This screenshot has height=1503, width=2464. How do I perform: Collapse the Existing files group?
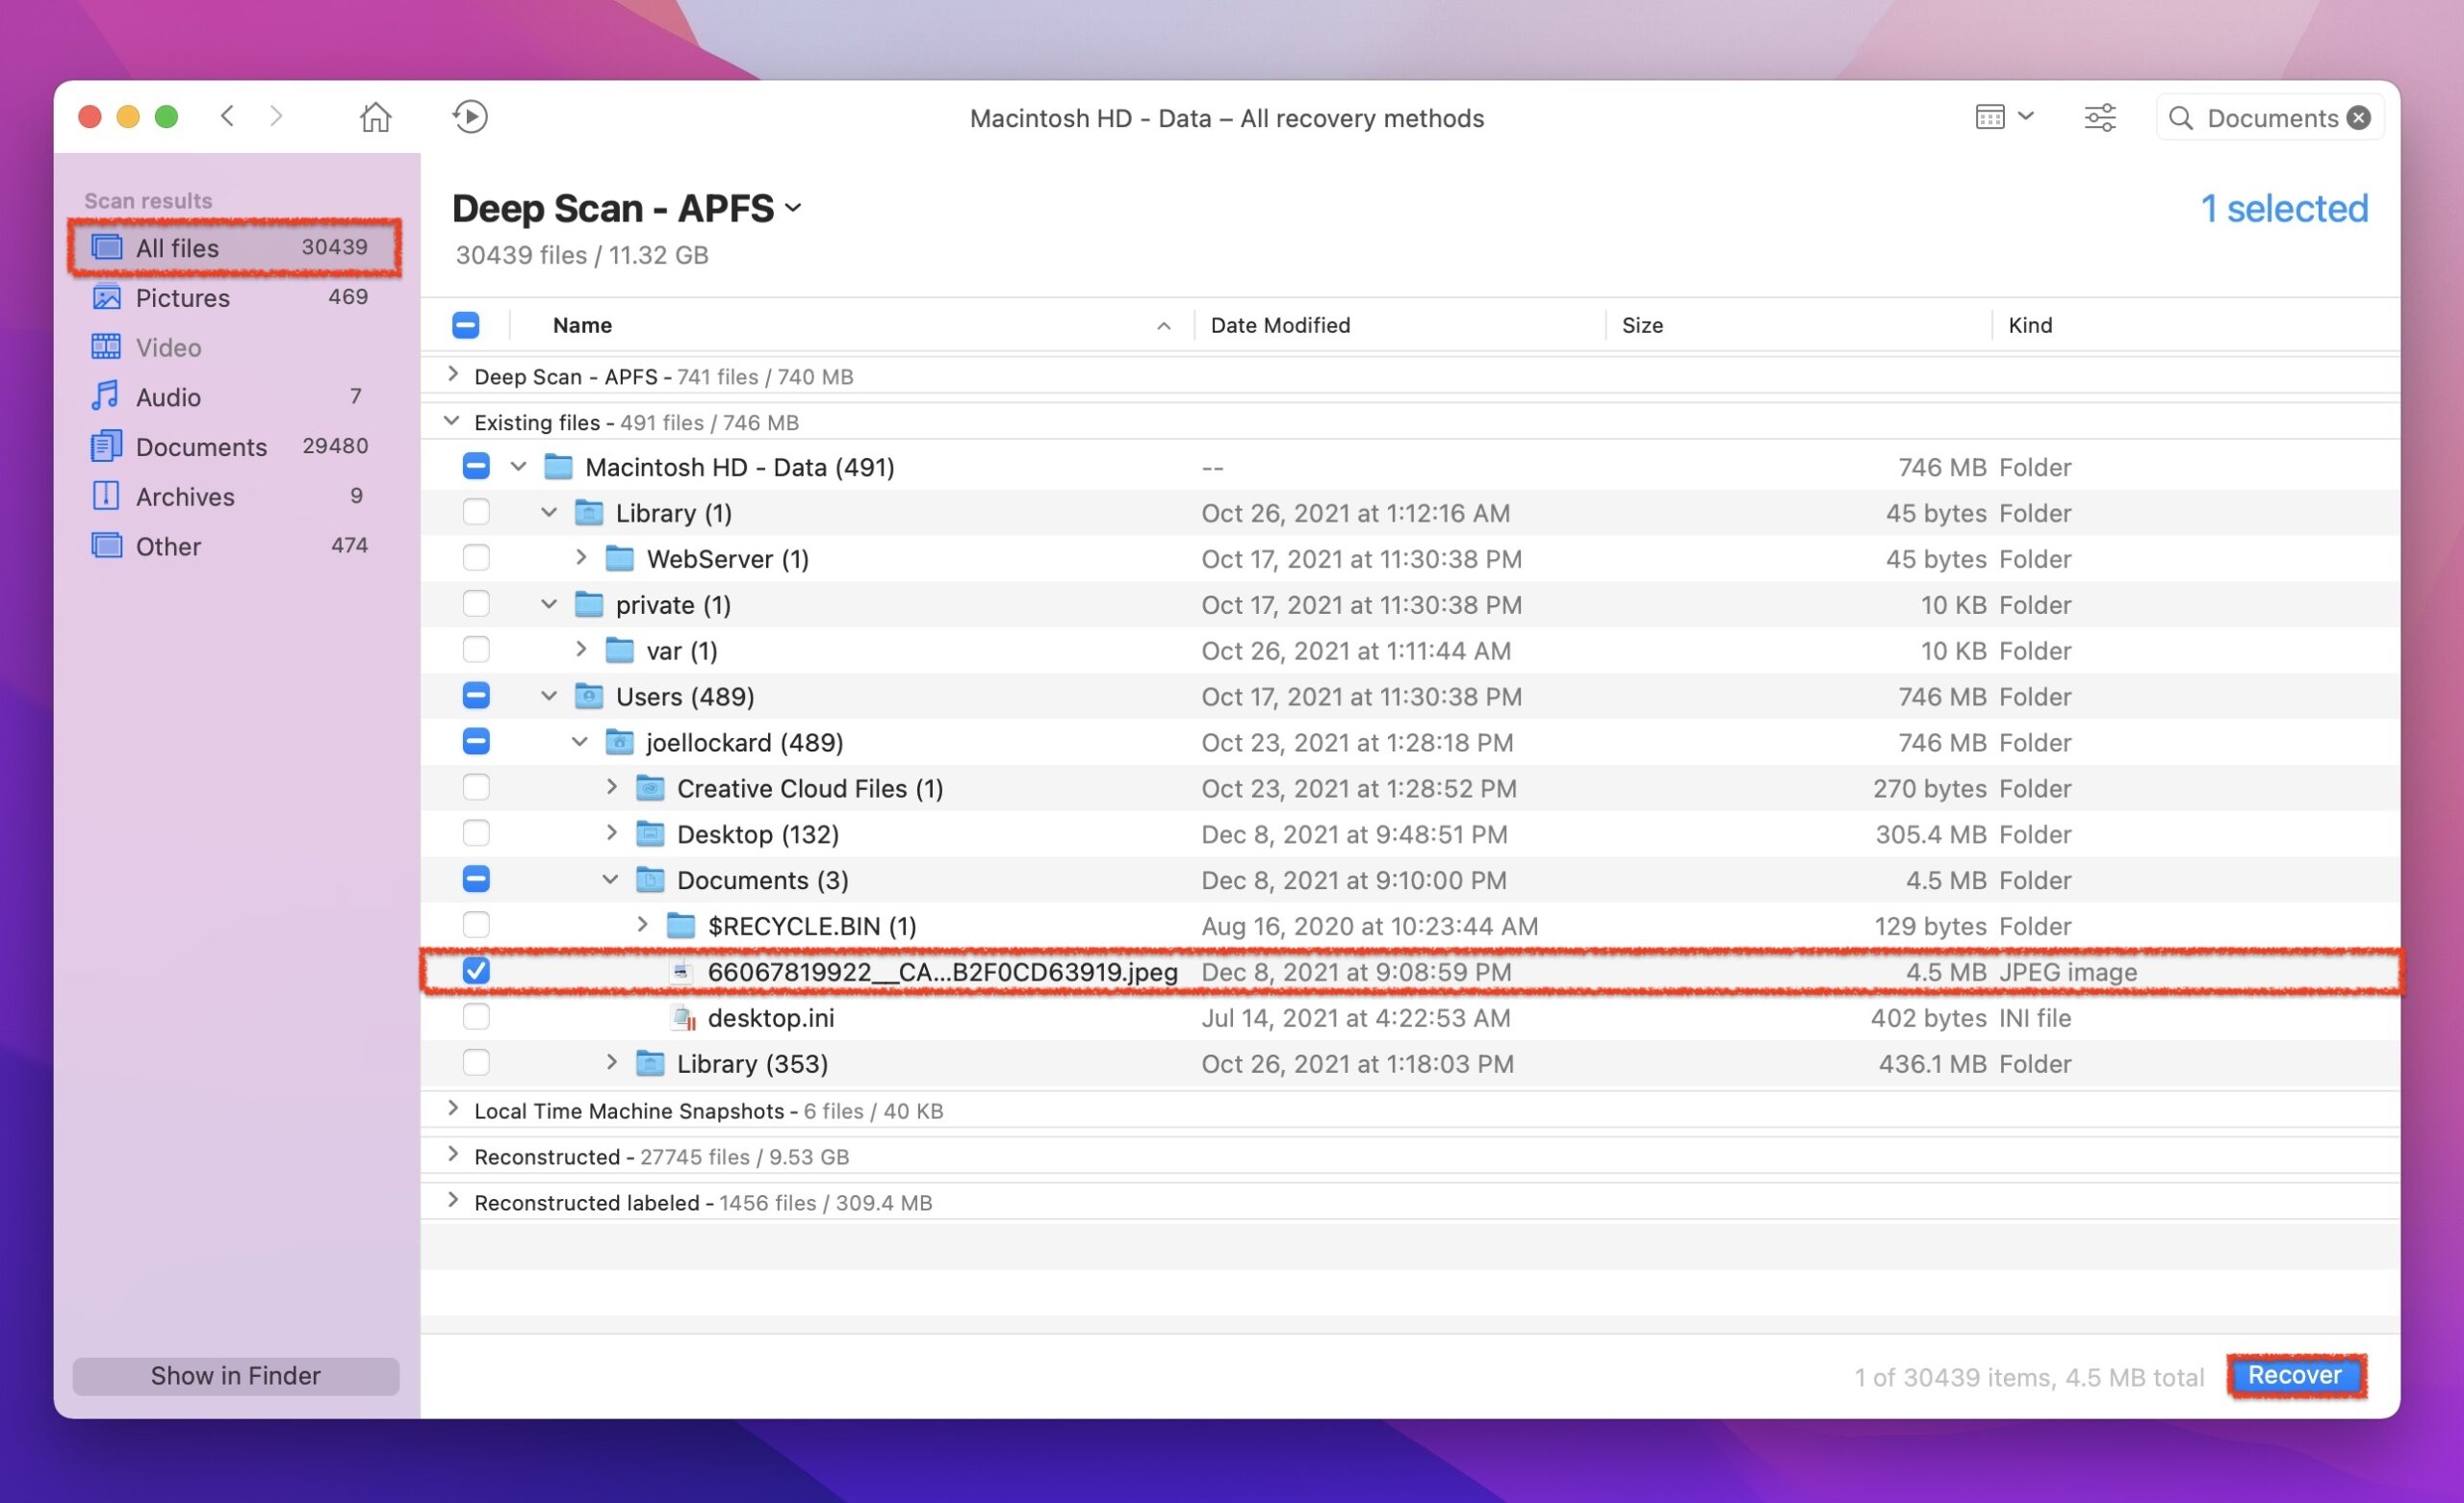[452, 421]
